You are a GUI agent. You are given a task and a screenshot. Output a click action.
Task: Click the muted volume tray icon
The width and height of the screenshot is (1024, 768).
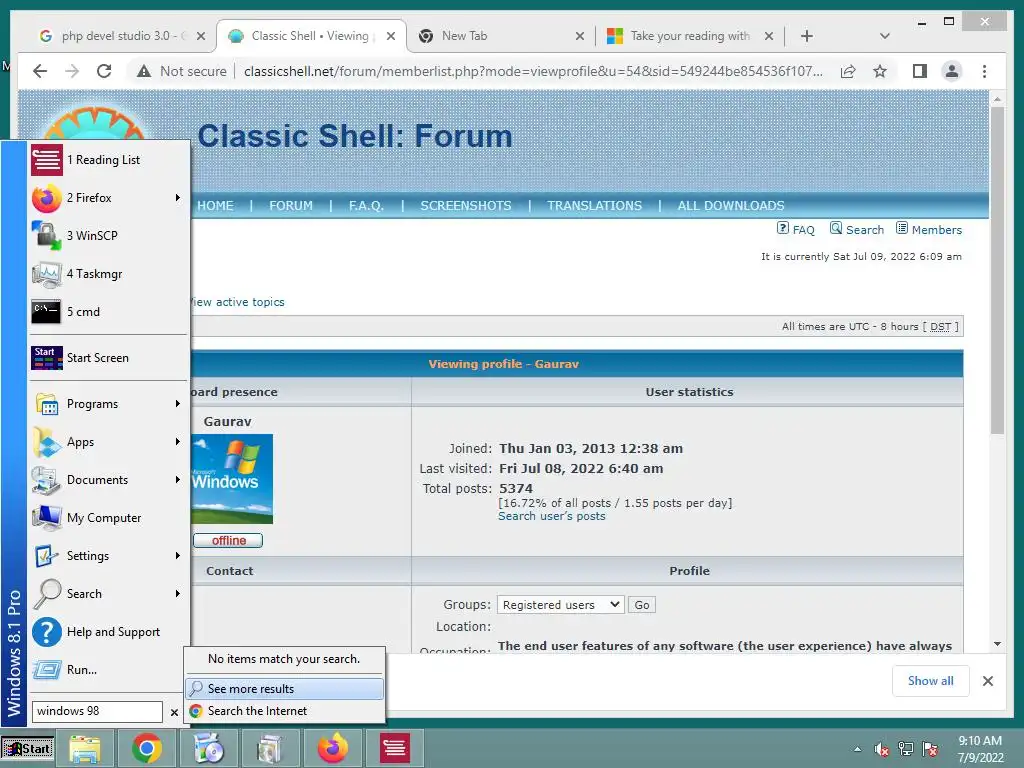(882, 749)
